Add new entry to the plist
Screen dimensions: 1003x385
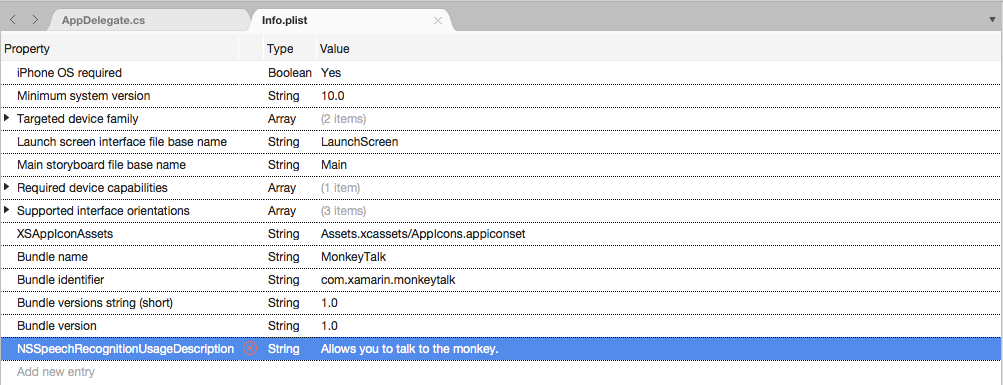56,372
